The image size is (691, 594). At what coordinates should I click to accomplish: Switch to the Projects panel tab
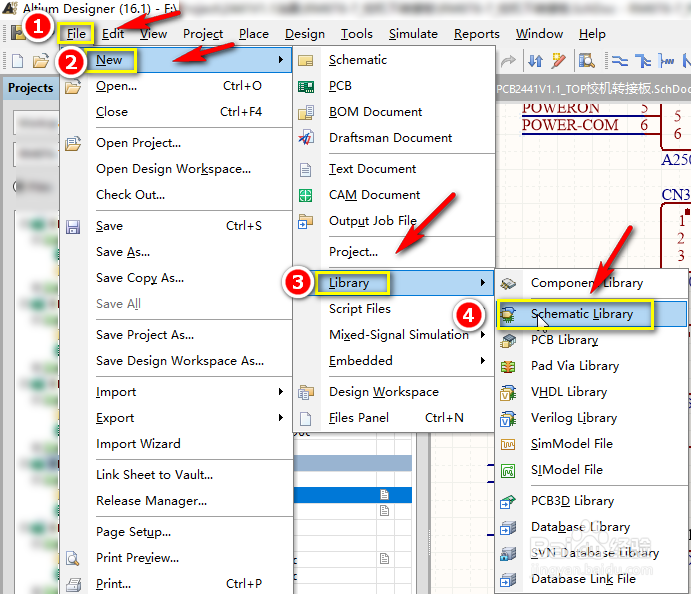(x=30, y=88)
